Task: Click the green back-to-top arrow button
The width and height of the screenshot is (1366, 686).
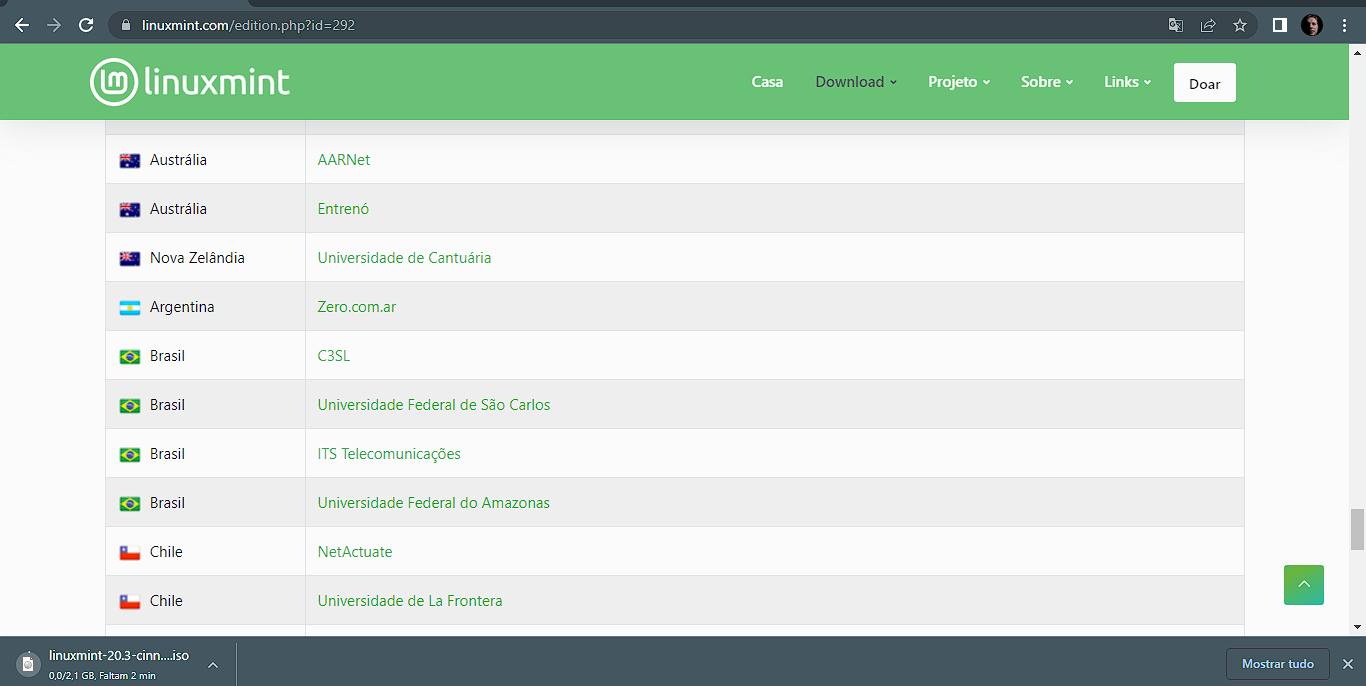Action: tap(1304, 585)
